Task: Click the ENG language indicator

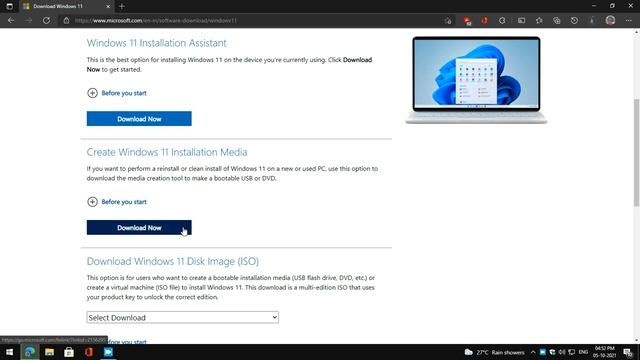Action: (583, 352)
